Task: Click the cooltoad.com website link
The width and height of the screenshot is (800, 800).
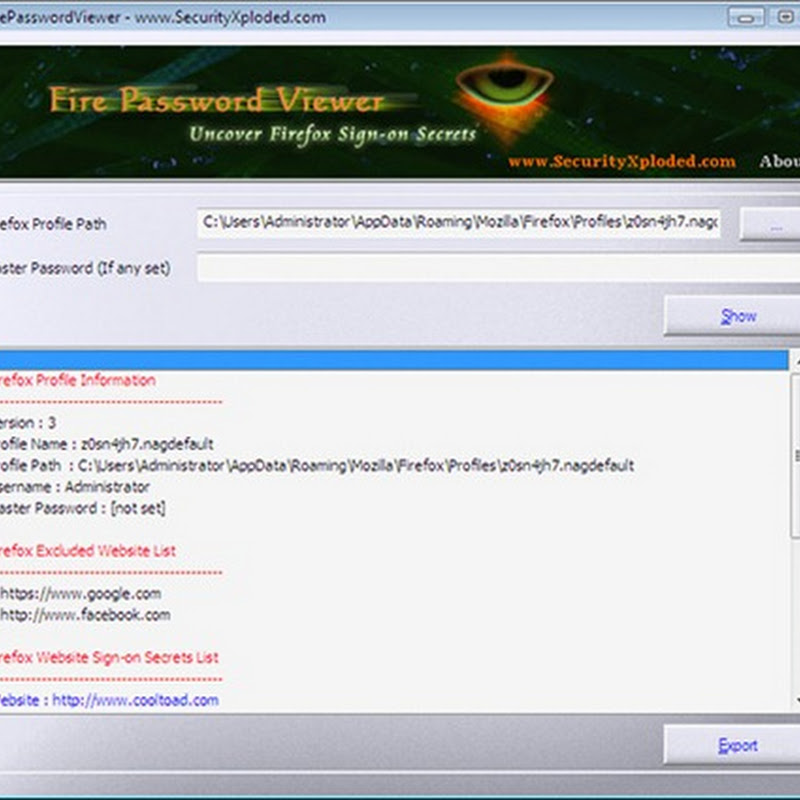Action: (x=135, y=700)
